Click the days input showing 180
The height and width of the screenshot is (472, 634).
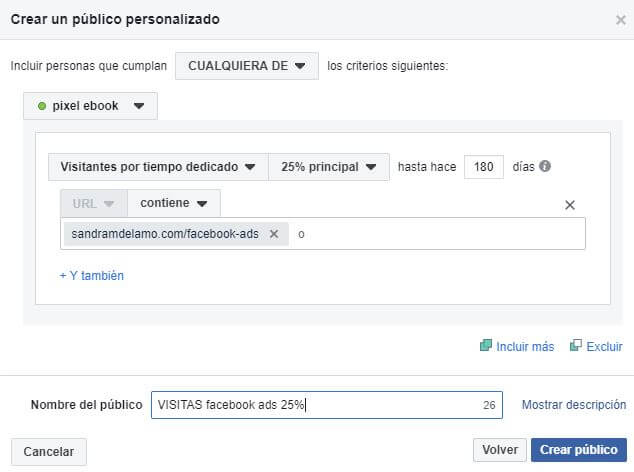[484, 167]
